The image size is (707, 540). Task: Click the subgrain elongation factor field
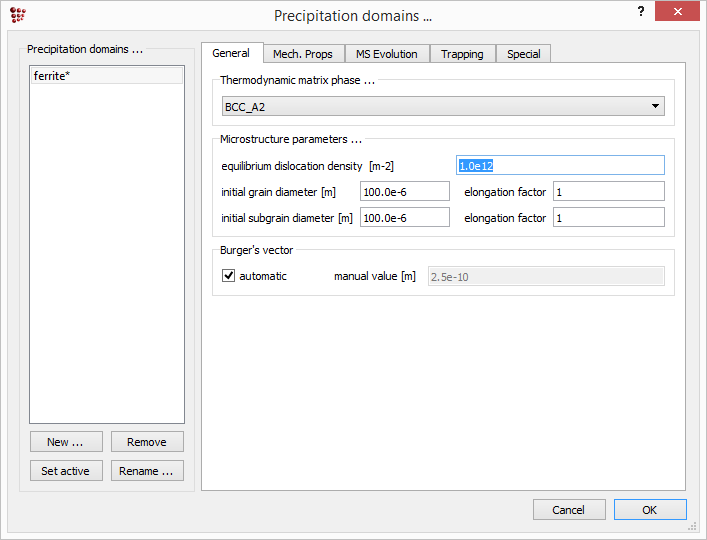click(x=608, y=217)
